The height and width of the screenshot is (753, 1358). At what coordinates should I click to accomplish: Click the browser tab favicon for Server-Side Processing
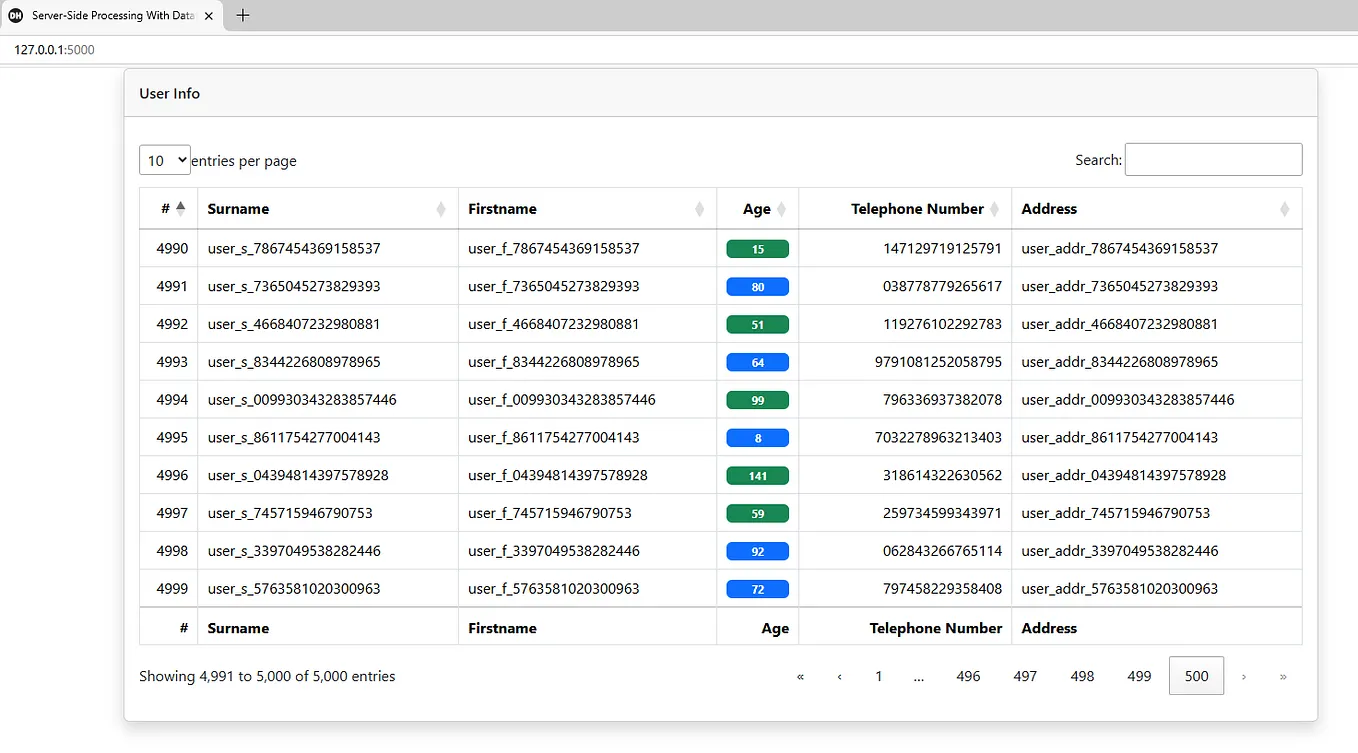[15, 16]
